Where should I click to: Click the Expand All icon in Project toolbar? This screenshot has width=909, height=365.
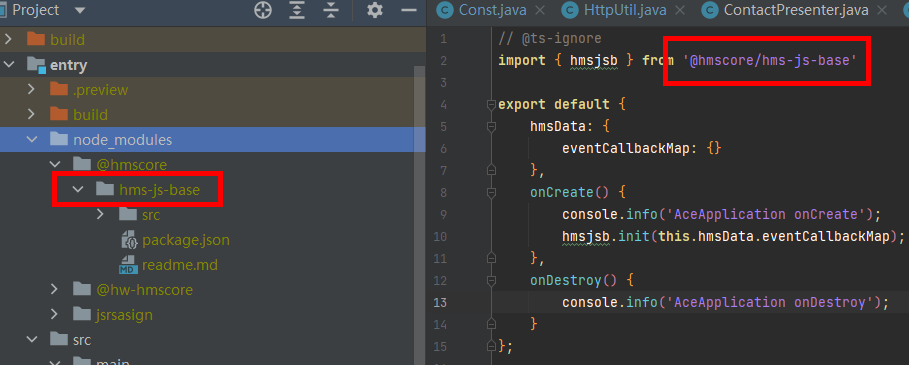297,10
